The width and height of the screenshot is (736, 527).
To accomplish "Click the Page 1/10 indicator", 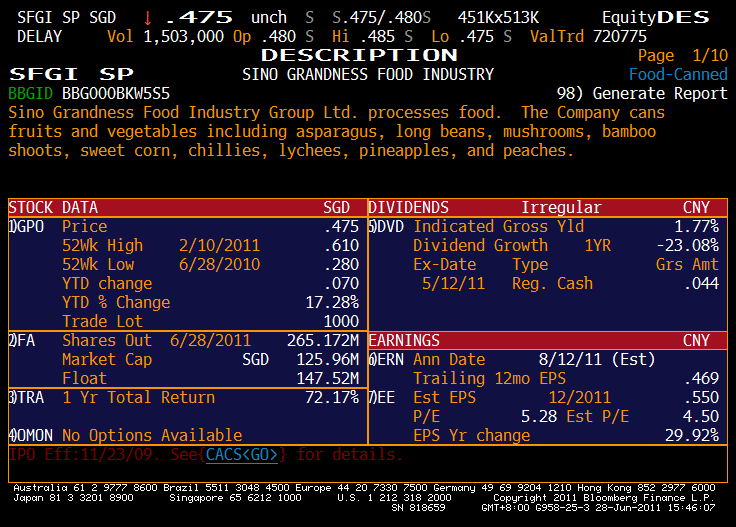I will click(x=682, y=56).
